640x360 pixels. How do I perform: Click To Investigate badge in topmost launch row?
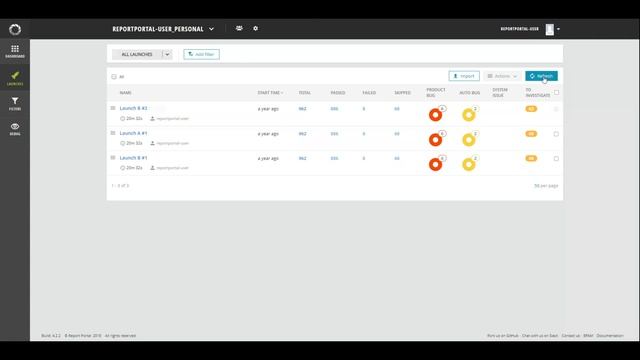point(531,109)
